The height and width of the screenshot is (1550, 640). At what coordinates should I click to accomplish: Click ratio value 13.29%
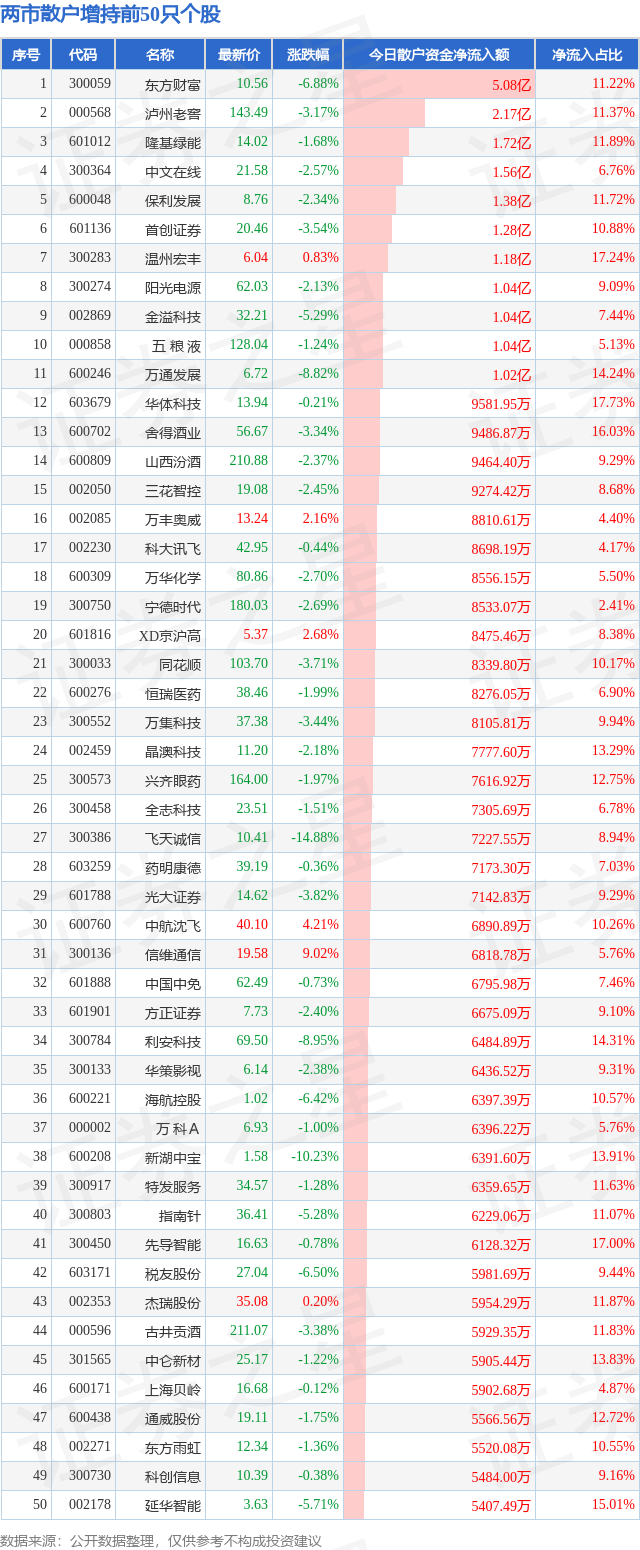[614, 751]
